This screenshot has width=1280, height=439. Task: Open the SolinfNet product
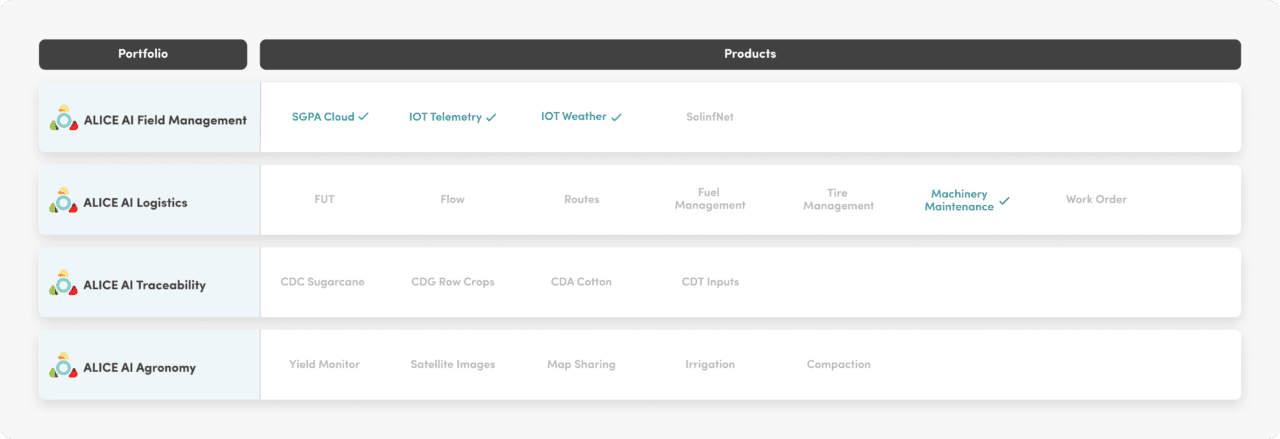[x=710, y=117]
